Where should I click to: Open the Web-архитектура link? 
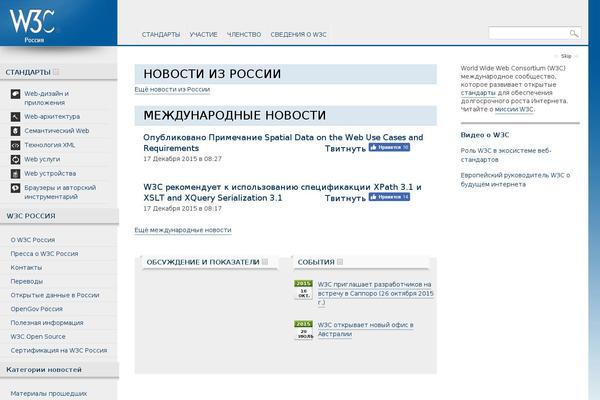pos(52,117)
